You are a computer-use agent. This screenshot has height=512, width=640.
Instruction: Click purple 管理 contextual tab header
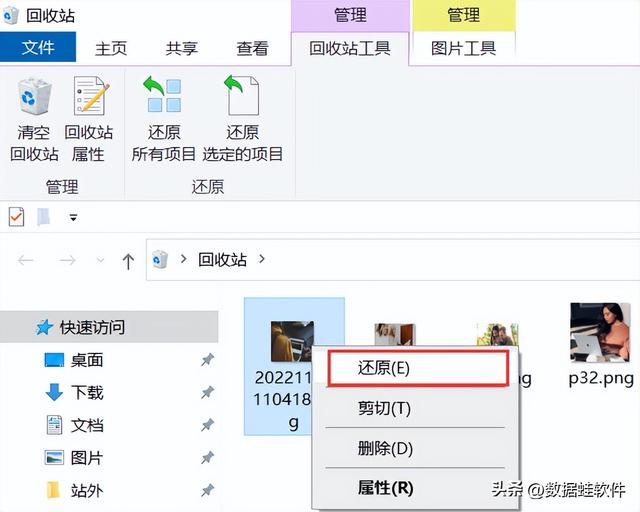350,16
